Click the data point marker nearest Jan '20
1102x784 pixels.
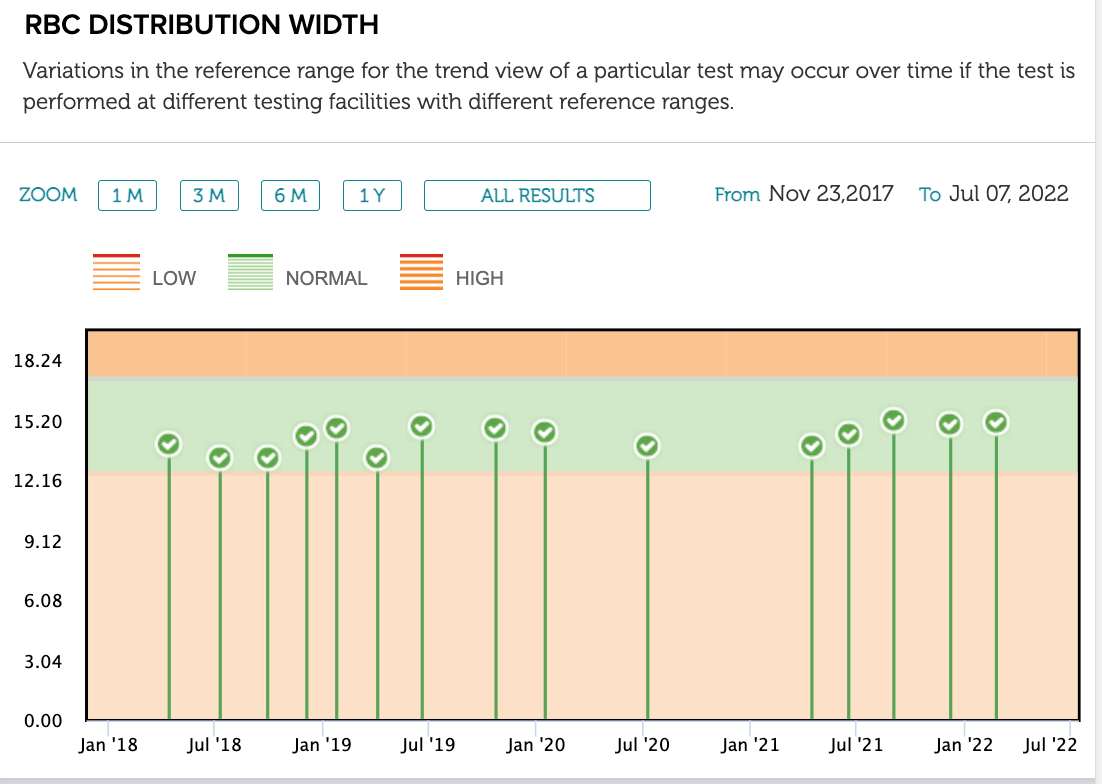pyautogui.click(x=545, y=432)
